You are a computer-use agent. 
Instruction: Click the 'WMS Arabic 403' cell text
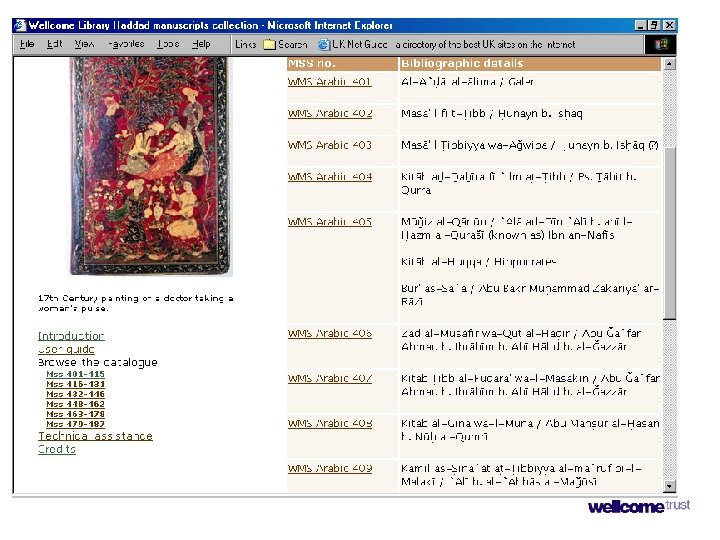click(330, 145)
